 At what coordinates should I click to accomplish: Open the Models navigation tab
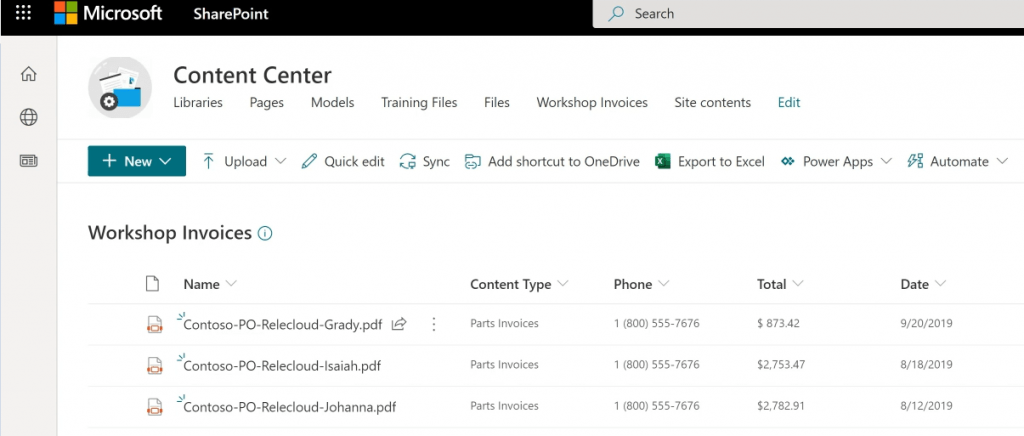click(332, 102)
